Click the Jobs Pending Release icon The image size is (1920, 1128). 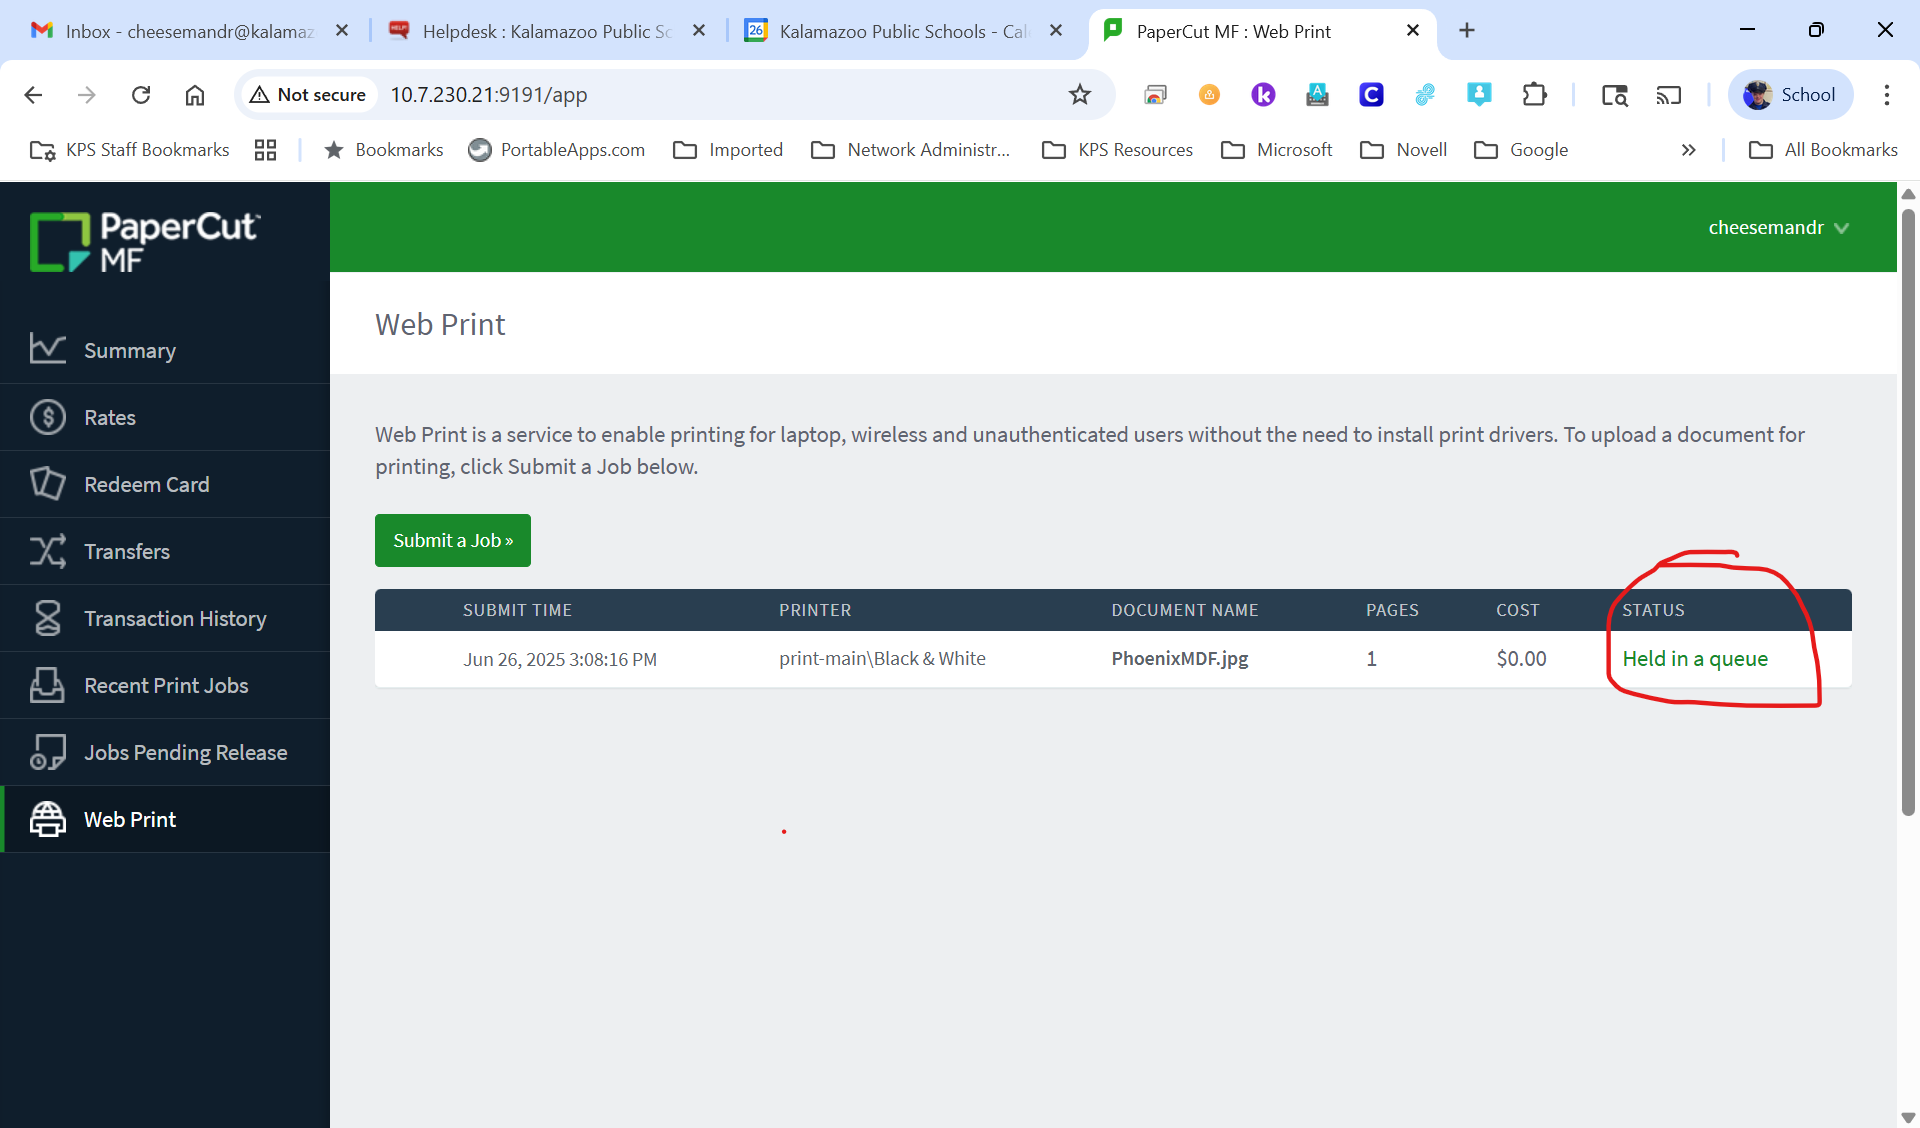[x=47, y=752]
